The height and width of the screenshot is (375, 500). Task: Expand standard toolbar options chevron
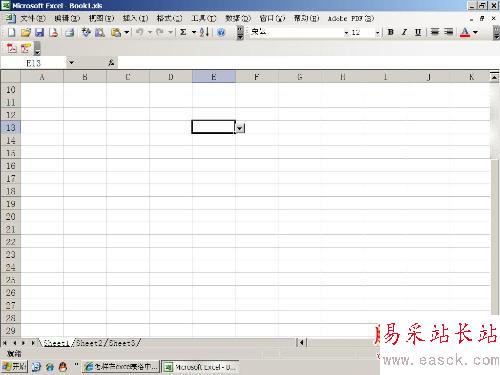(x=240, y=33)
